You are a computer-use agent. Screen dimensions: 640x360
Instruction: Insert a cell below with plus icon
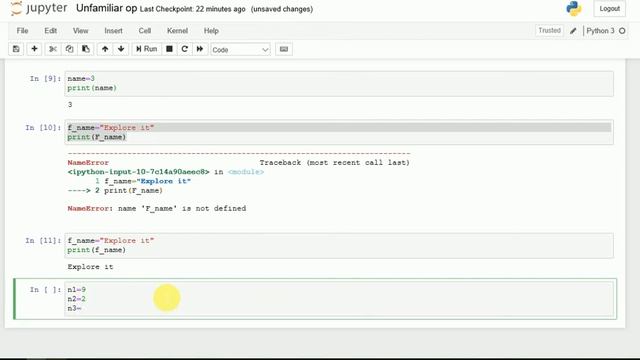coord(34,49)
